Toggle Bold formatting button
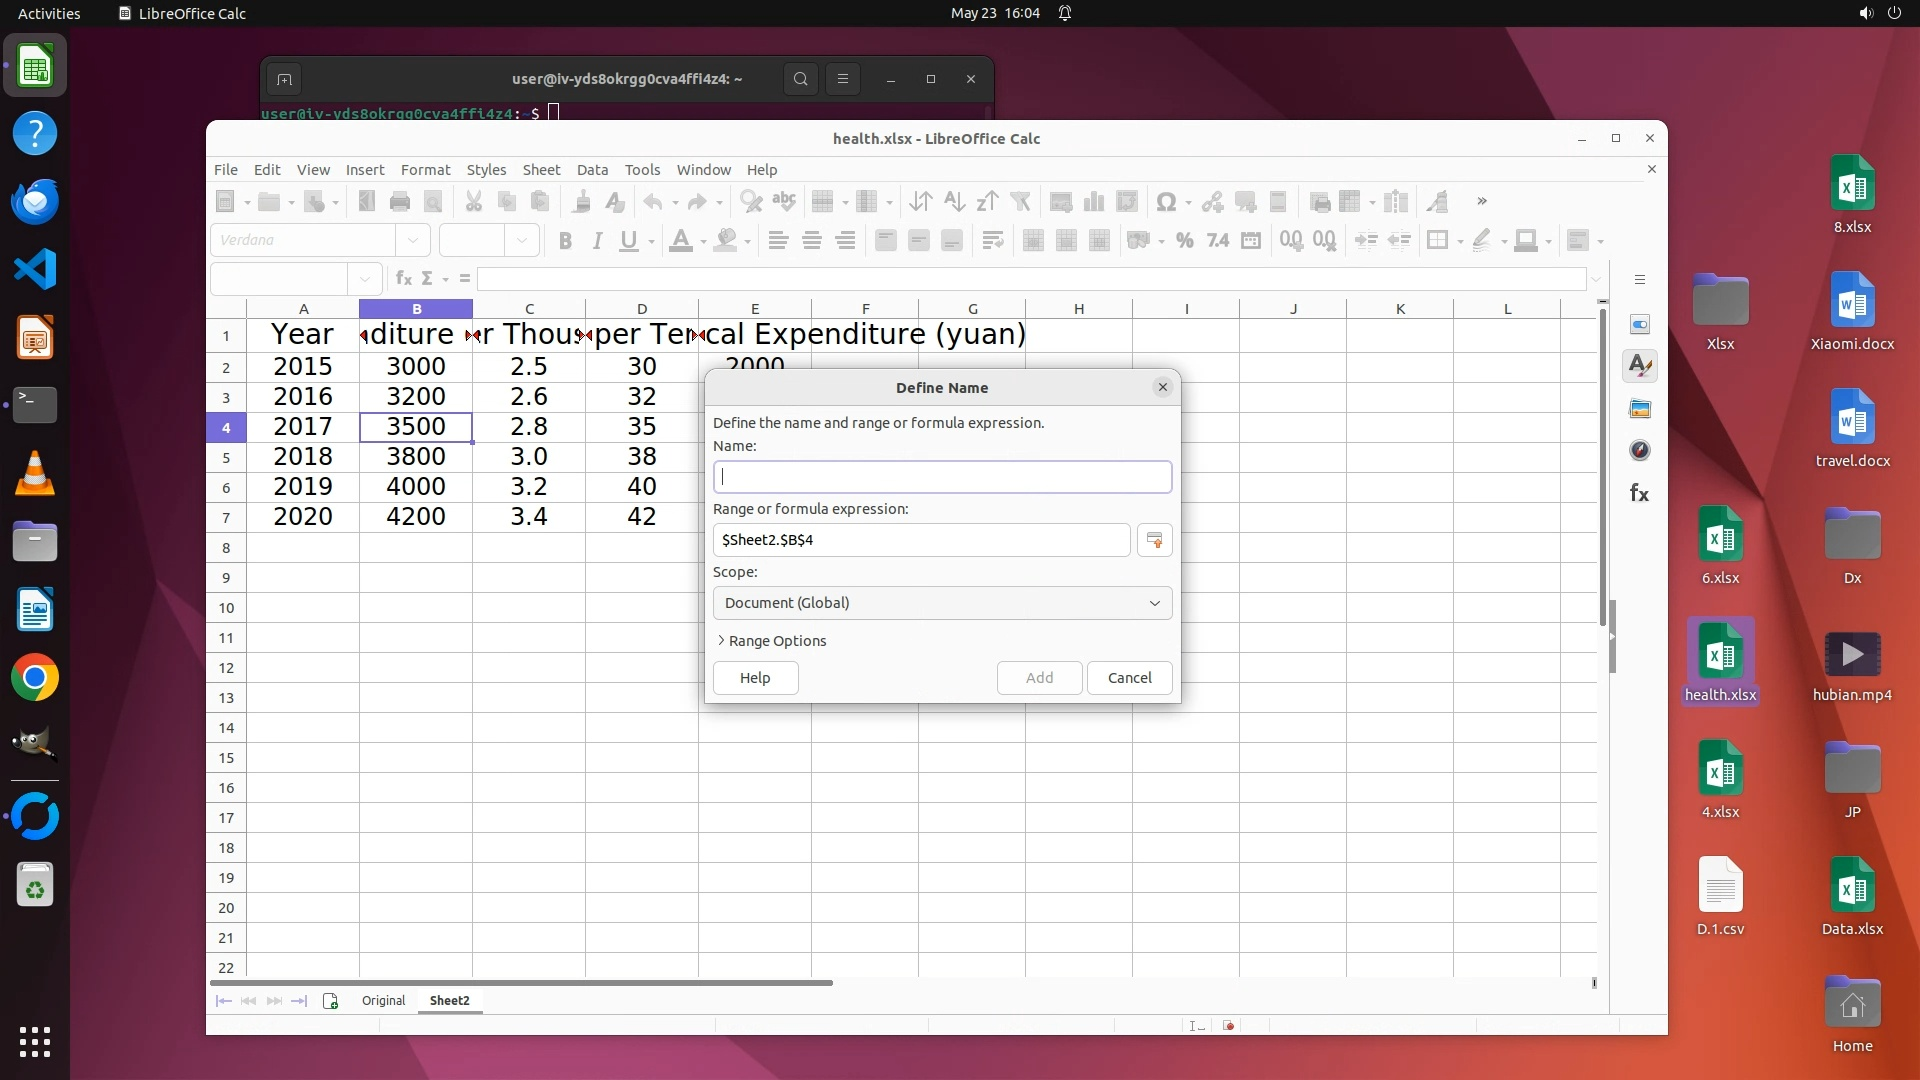Screen dimensions: 1920x1080 [565, 240]
